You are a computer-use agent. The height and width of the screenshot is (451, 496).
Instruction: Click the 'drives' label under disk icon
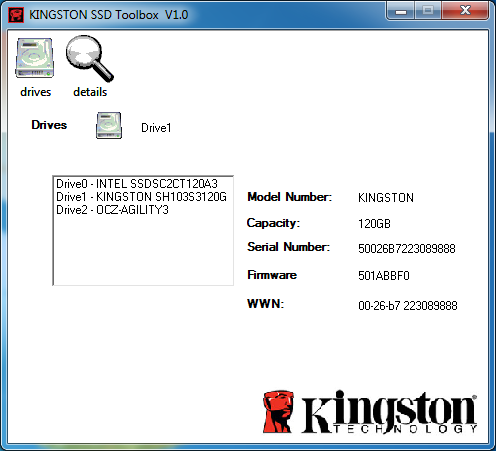(36, 92)
